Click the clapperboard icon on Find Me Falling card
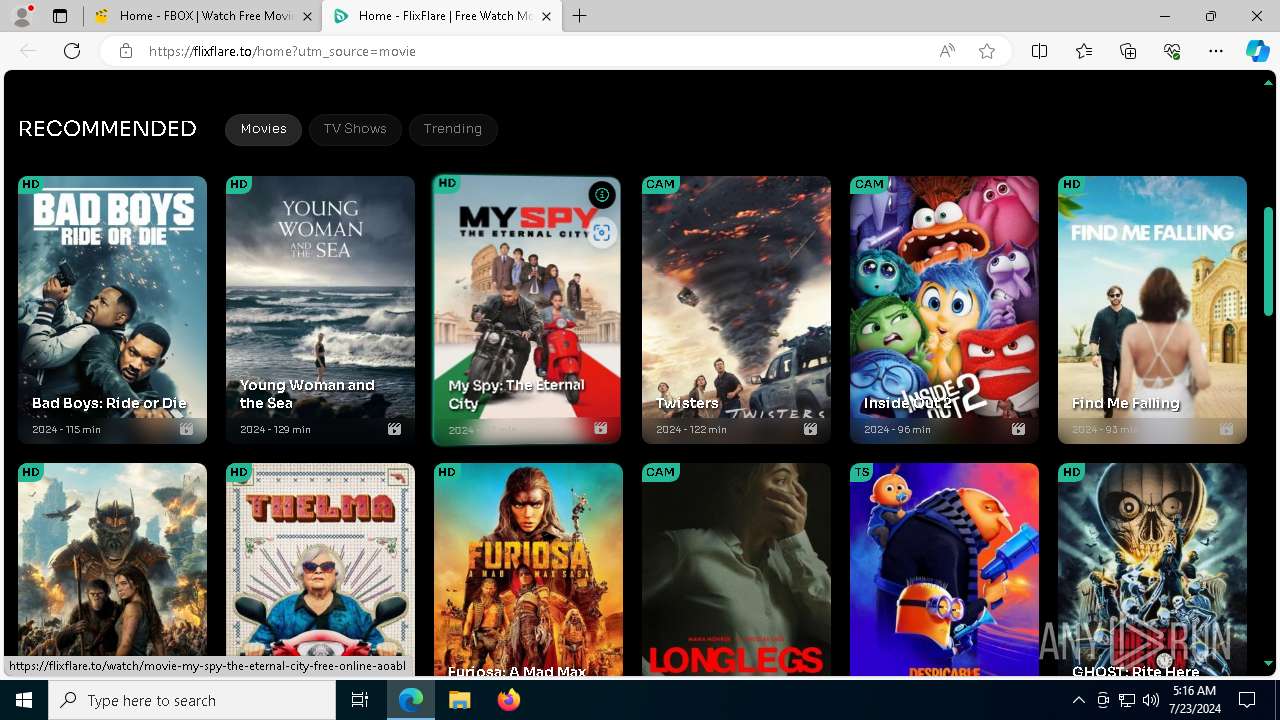 (x=1226, y=429)
